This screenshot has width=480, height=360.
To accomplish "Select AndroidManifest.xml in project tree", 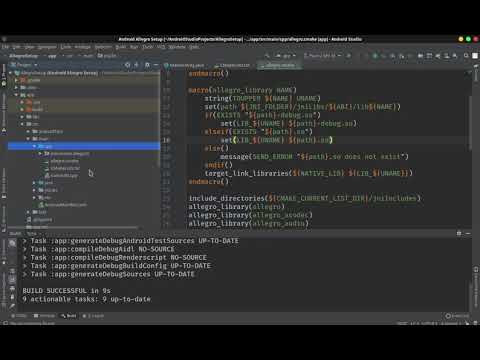I will point(63,205).
